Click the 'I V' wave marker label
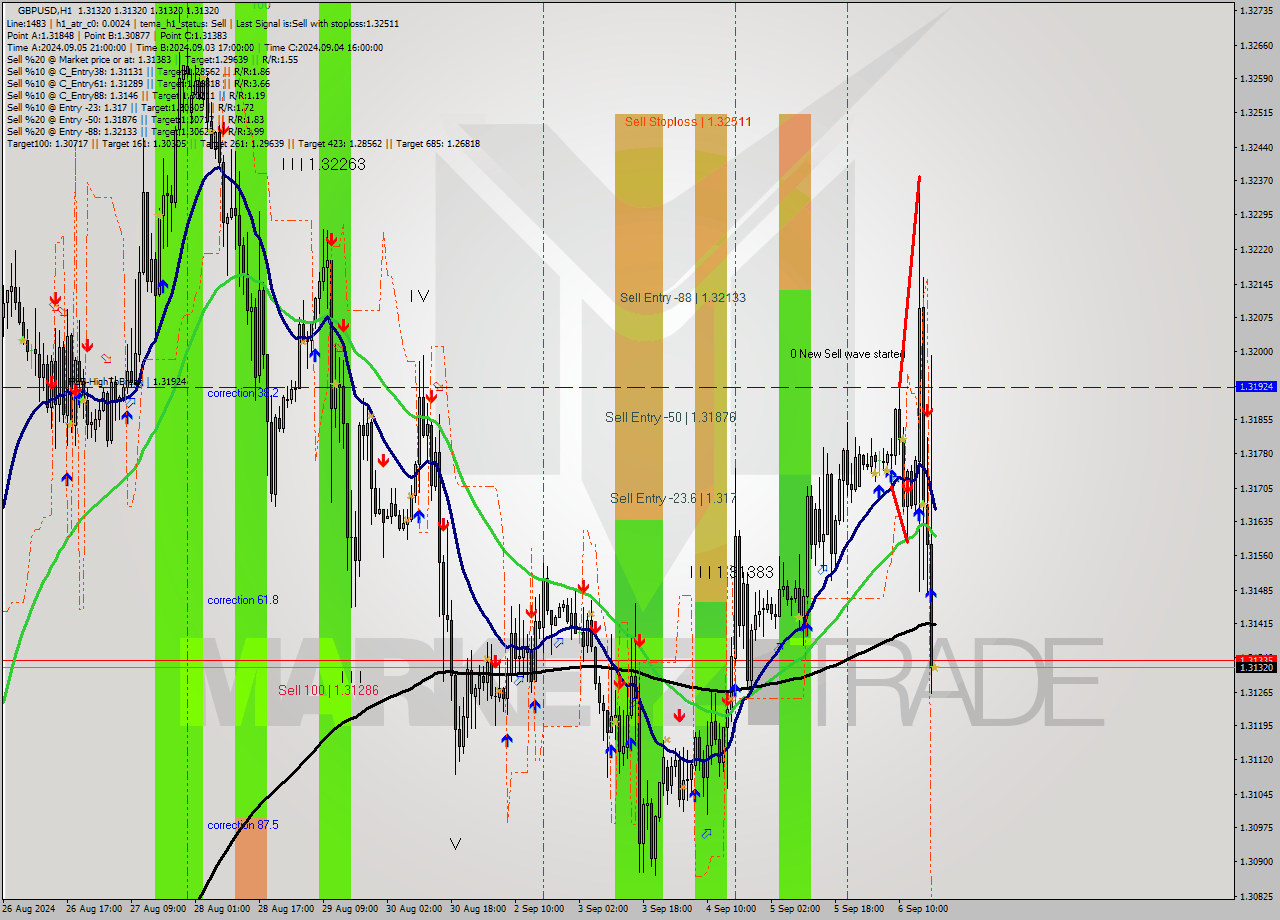Image resolution: width=1280 pixels, height=920 pixels. point(419,295)
